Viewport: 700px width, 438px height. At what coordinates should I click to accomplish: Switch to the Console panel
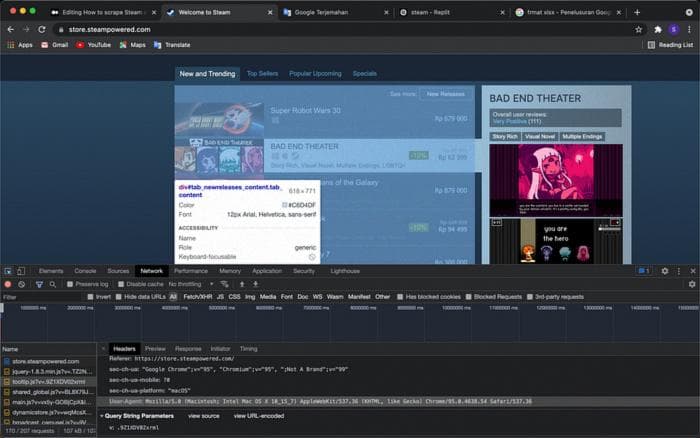point(85,271)
